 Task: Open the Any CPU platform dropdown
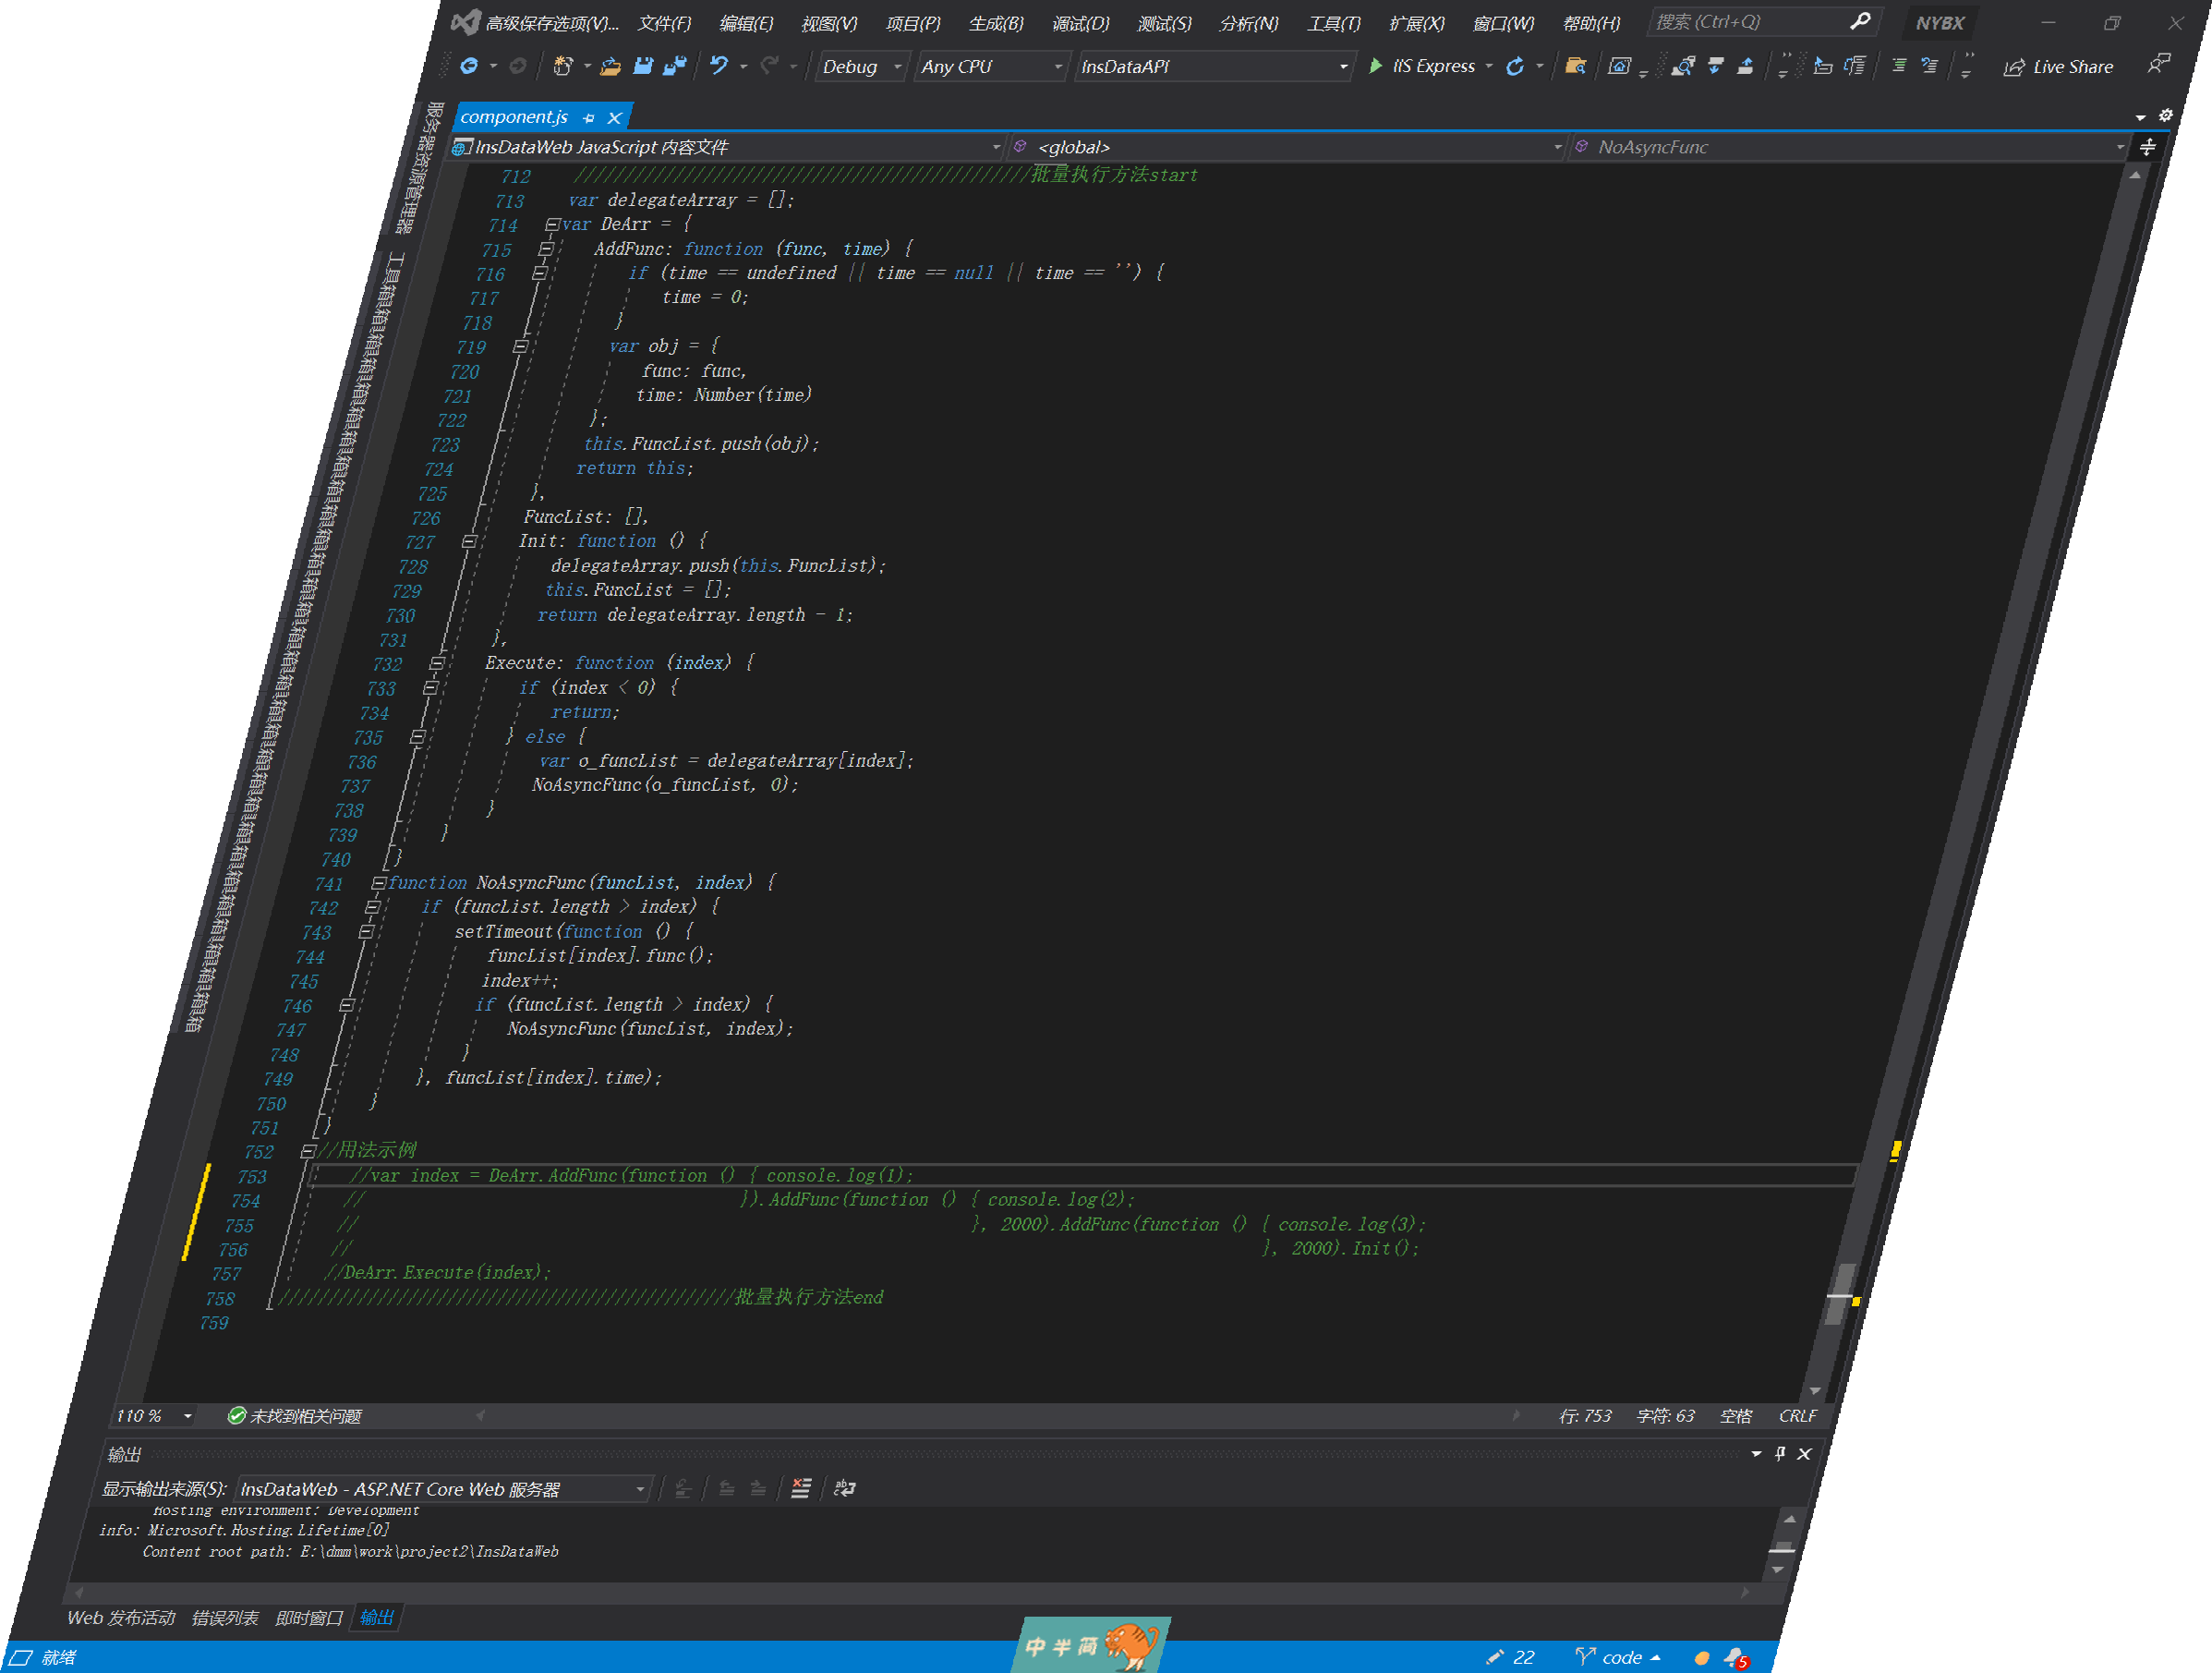pyautogui.click(x=990, y=66)
